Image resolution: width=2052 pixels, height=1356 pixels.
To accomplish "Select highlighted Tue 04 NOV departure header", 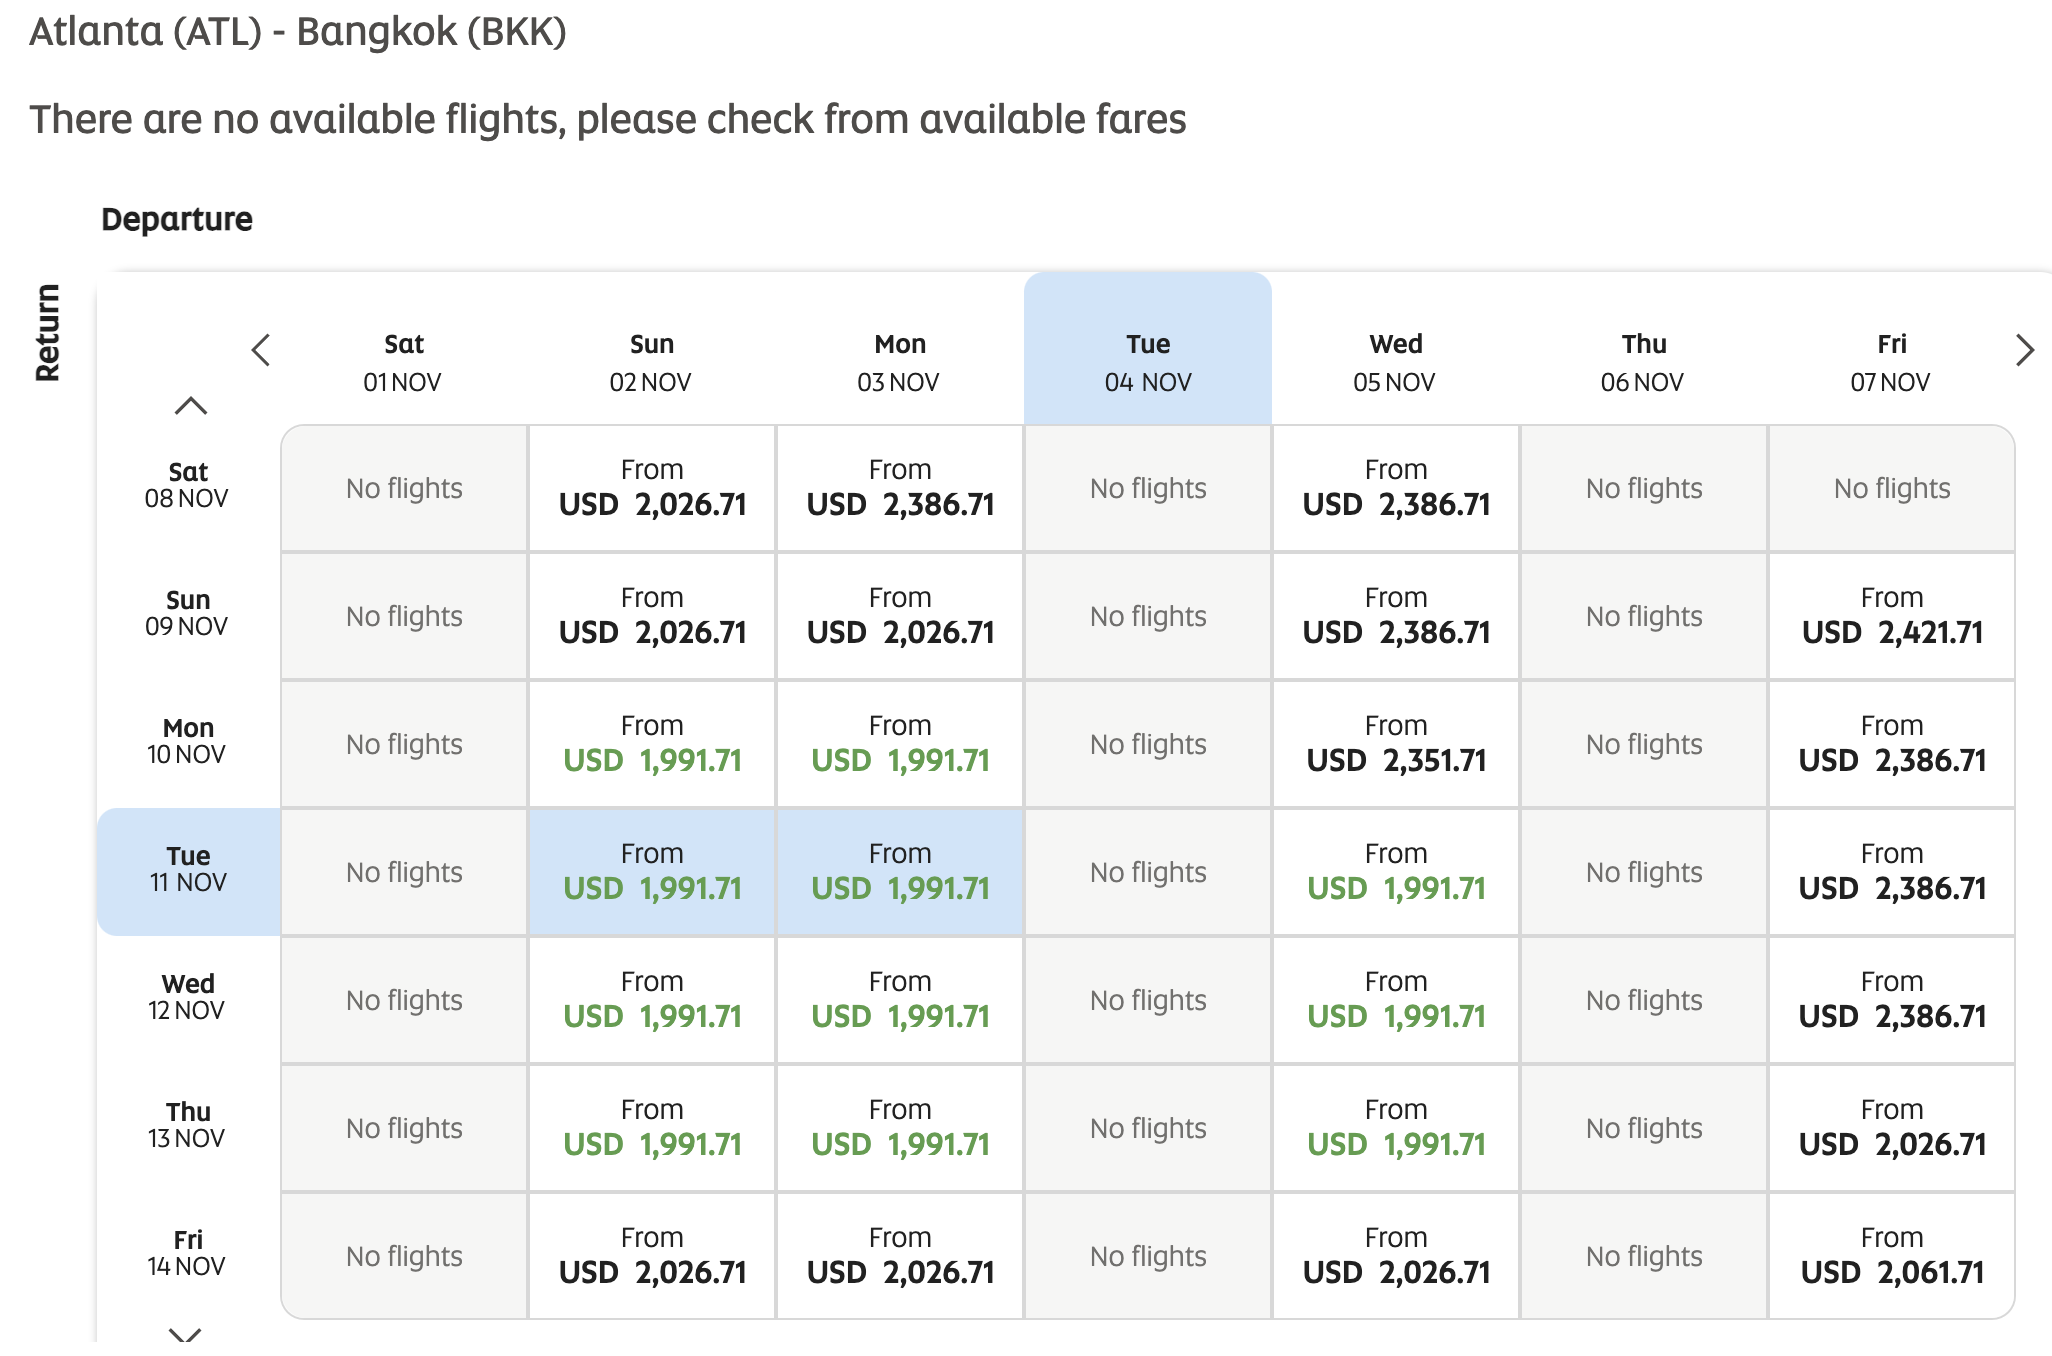I will click(x=1148, y=350).
